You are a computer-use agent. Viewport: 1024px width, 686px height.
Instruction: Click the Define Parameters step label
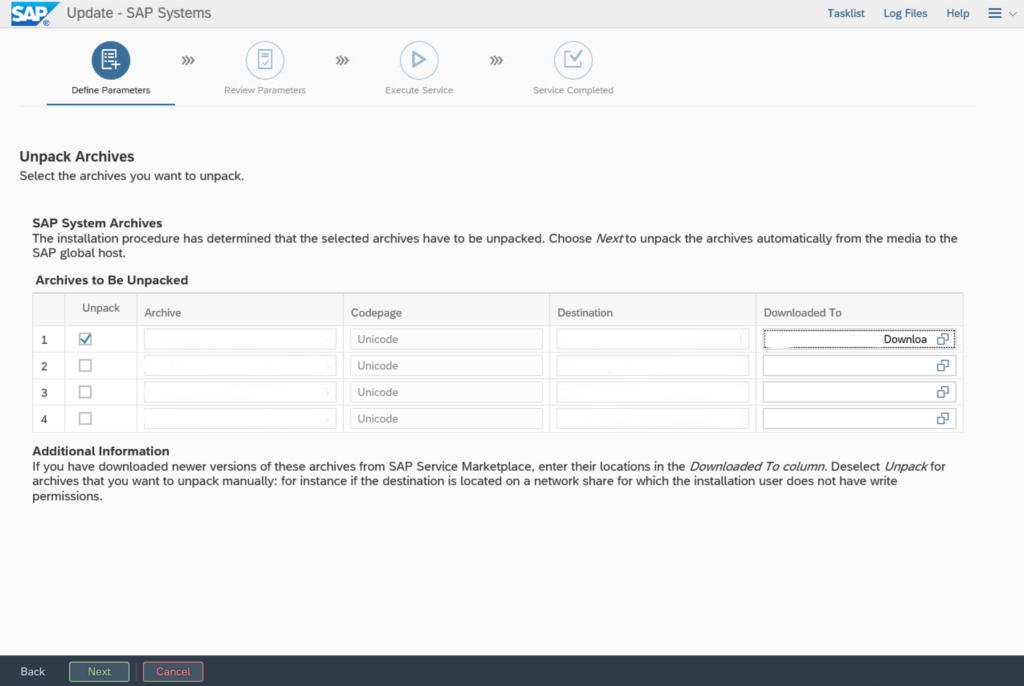pyautogui.click(x=111, y=90)
